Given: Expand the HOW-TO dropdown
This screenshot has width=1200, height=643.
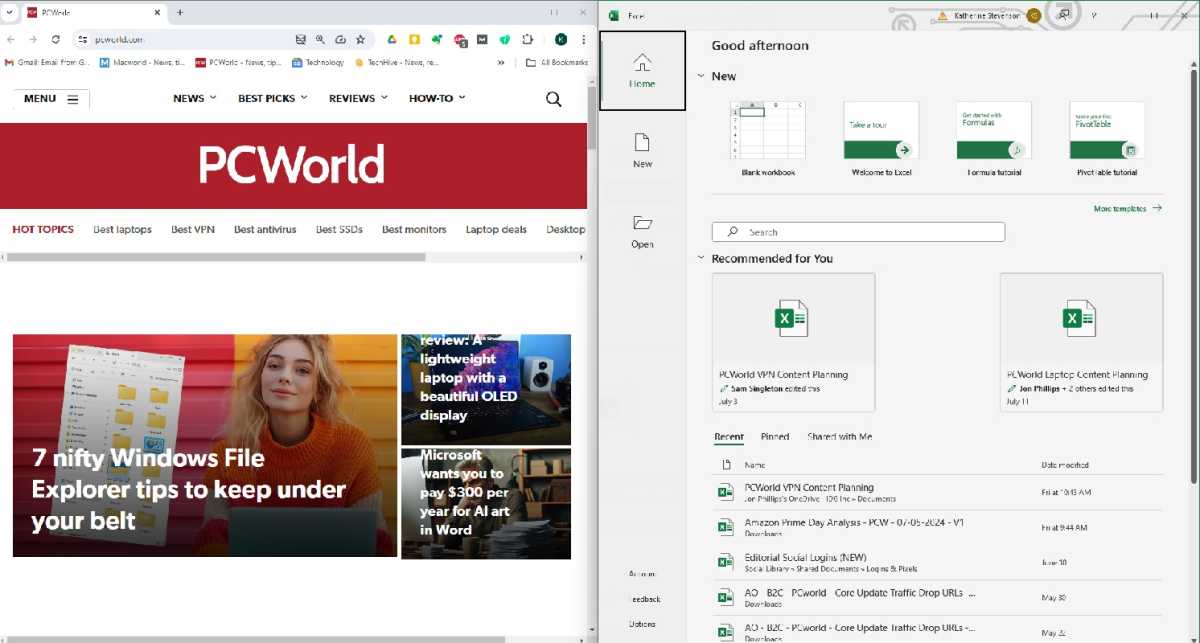Looking at the screenshot, I should 438,98.
